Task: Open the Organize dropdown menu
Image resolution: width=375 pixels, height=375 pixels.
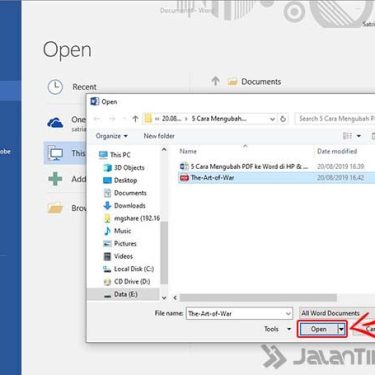Action: (x=112, y=136)
